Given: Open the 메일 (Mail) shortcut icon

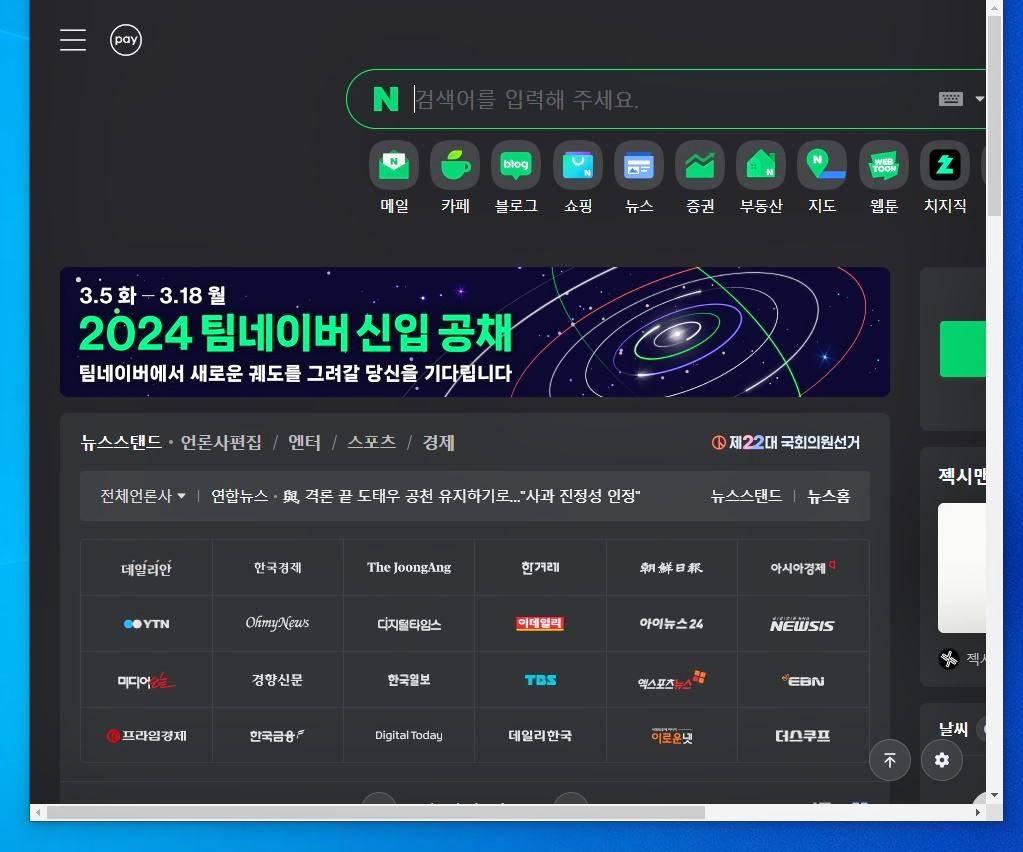Looking at the screenshot, I should click(394, 165).
